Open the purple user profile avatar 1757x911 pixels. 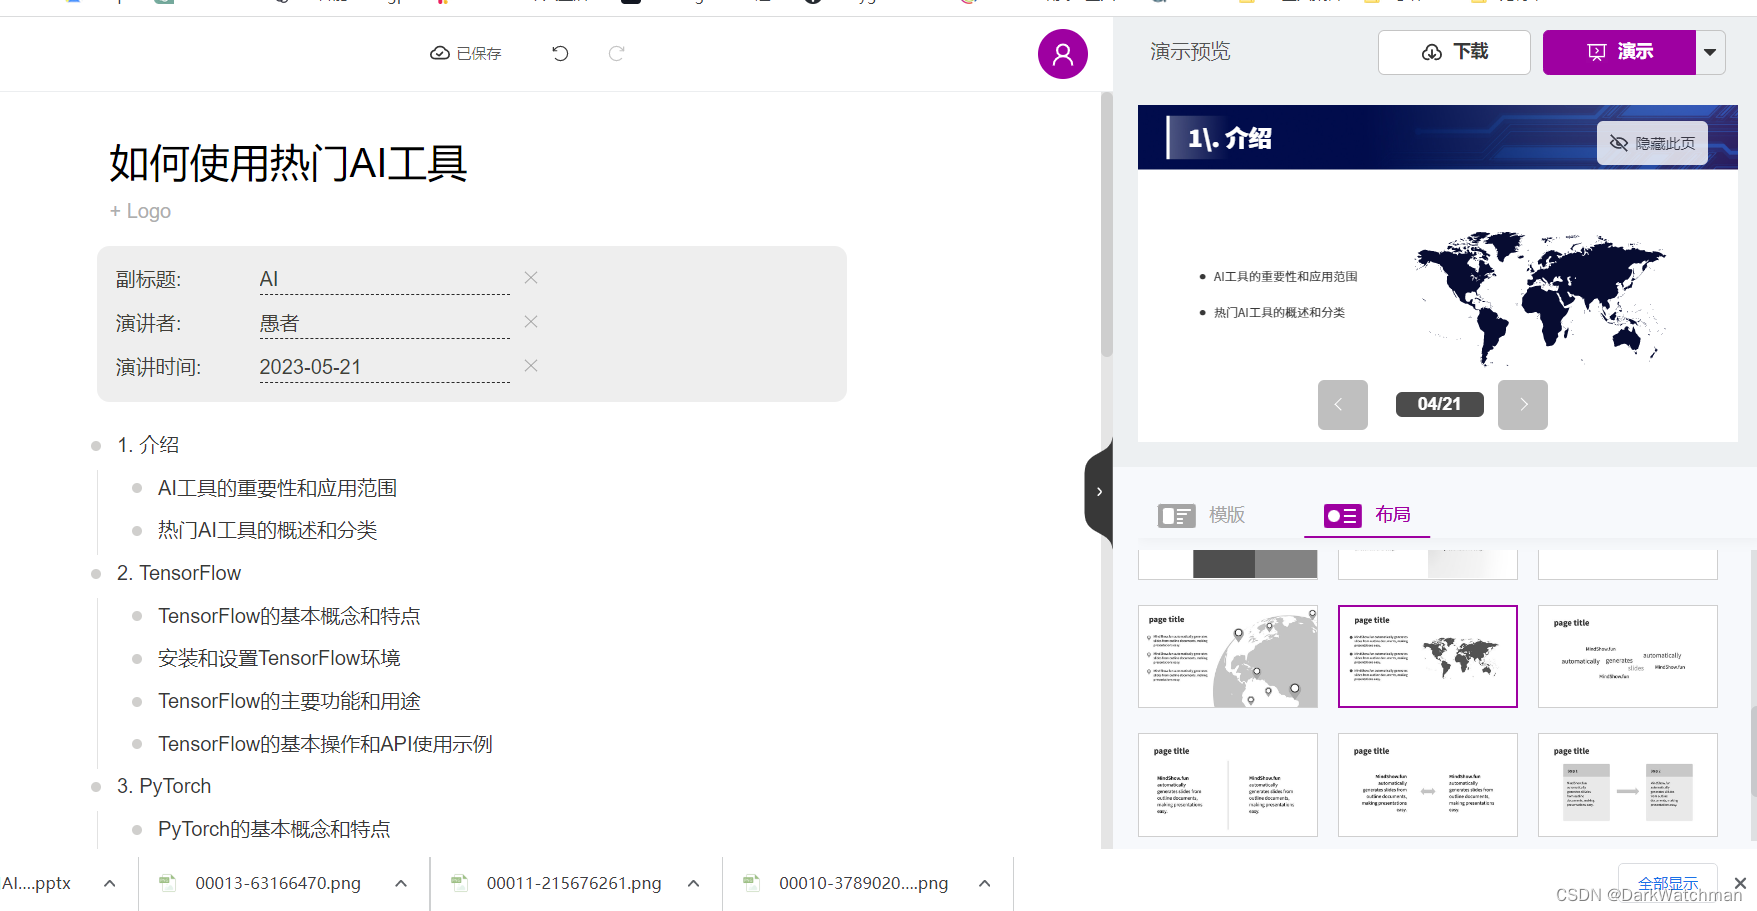click(1062, 54)
